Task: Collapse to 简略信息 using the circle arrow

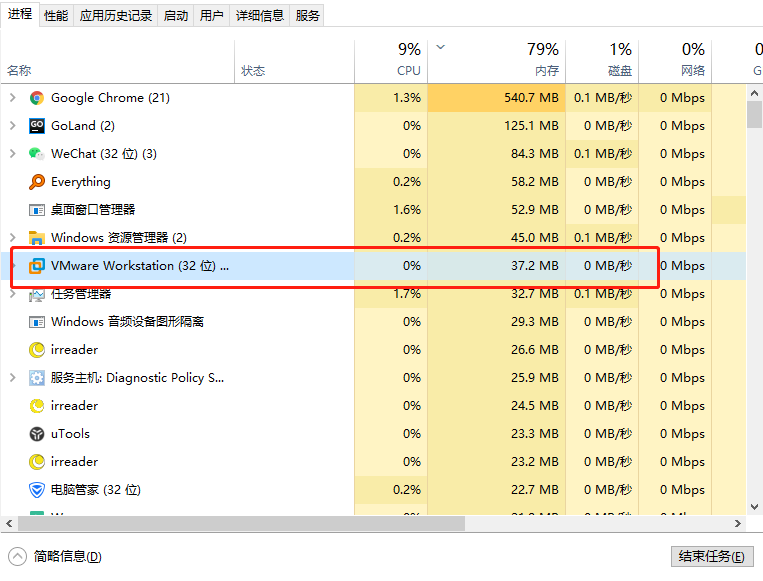Action: 18,556
